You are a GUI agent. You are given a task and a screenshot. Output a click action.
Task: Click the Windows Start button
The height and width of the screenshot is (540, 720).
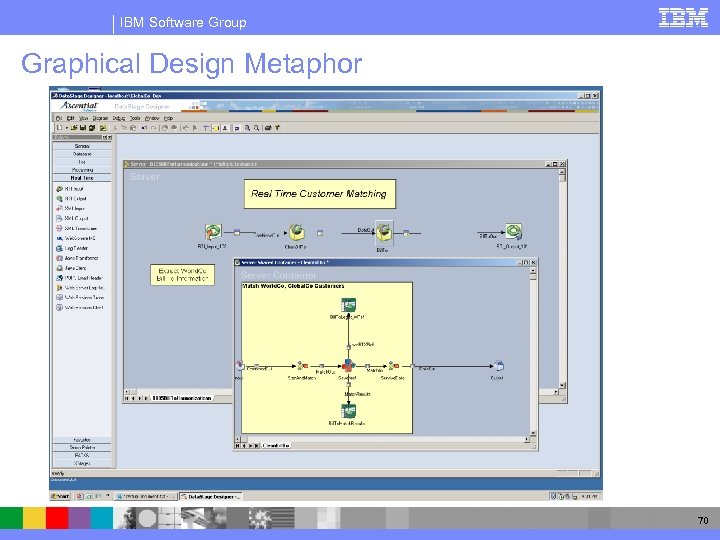(x=60, y=496)
